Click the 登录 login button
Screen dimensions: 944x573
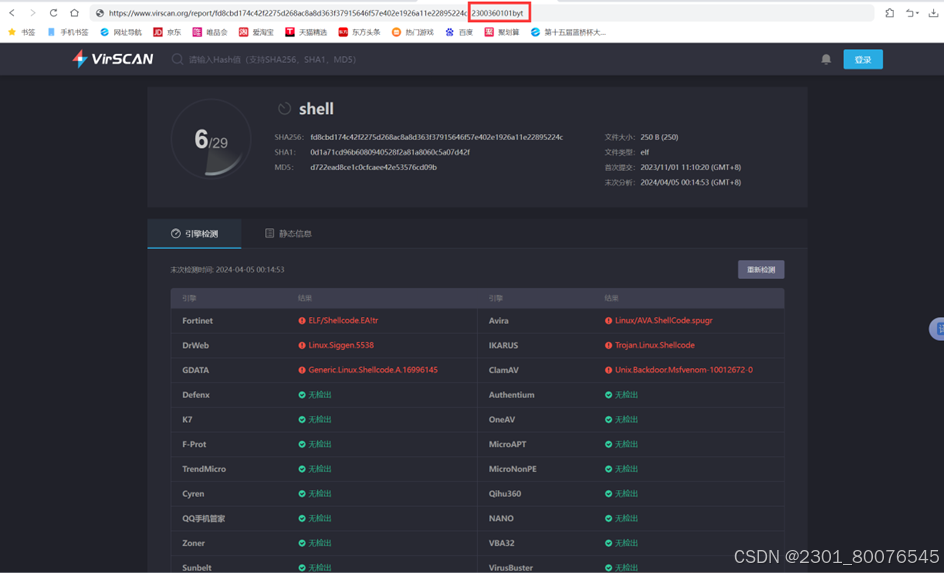(x=863, y=59)
